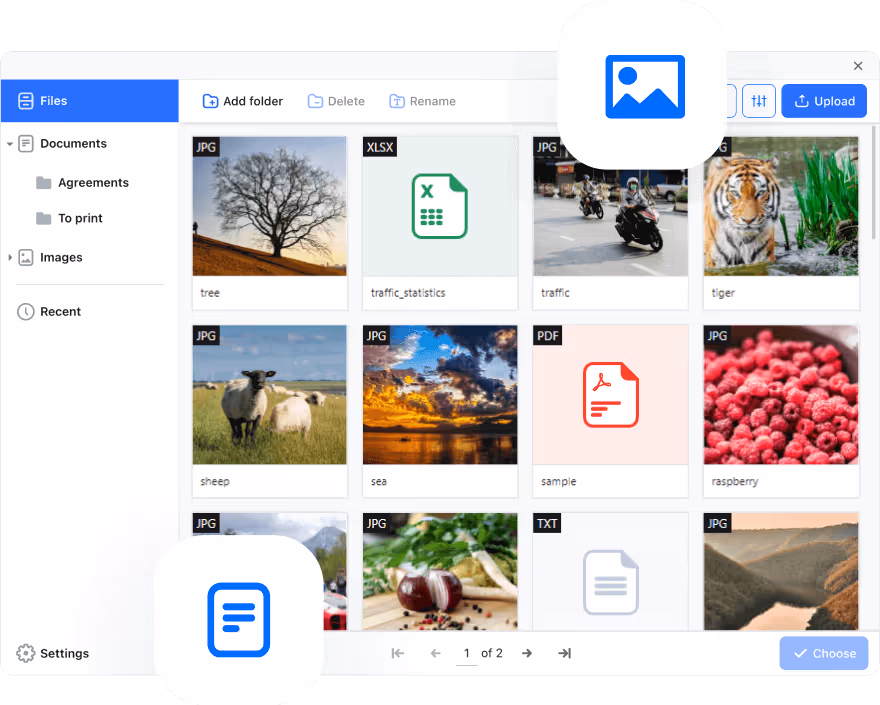This screenshot has height=705, width=880.
Task: Jump to the last page arrow
Action: coord(564,653)
